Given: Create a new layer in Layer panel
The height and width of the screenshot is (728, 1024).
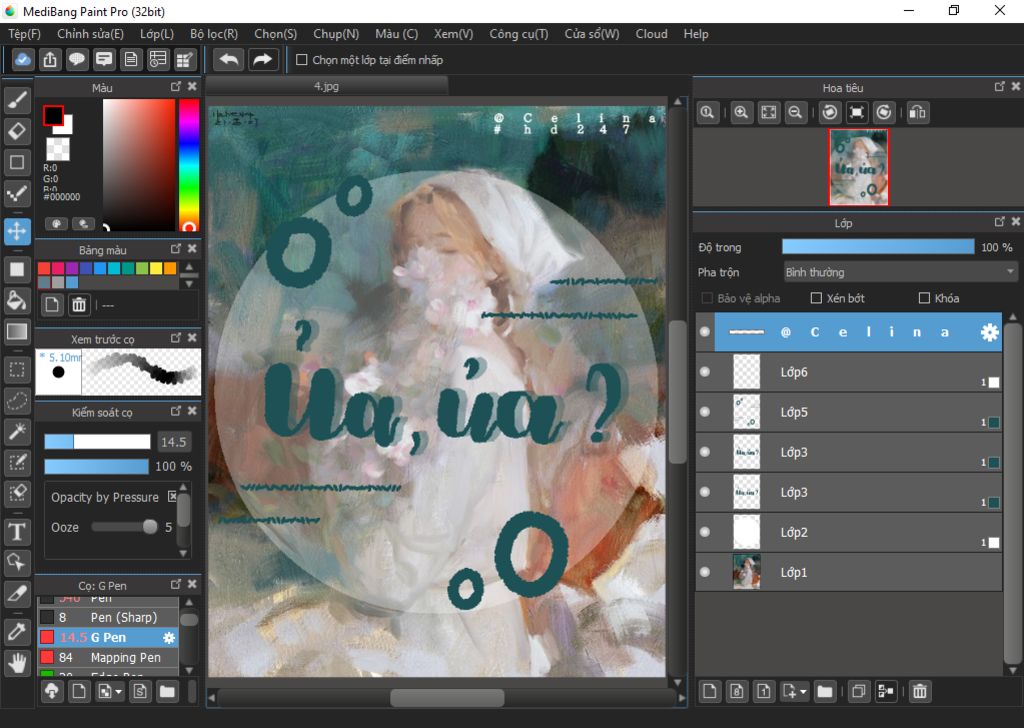Looking at the screenshot, I should pyautogui.click(x=709, y=691).
